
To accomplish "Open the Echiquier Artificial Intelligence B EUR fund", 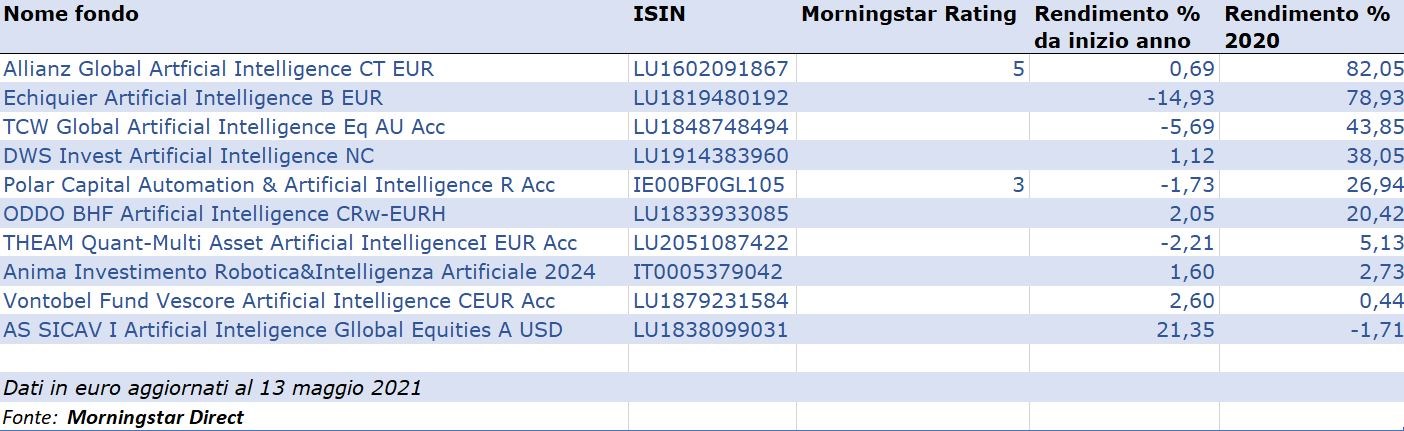I will point(193,98).
